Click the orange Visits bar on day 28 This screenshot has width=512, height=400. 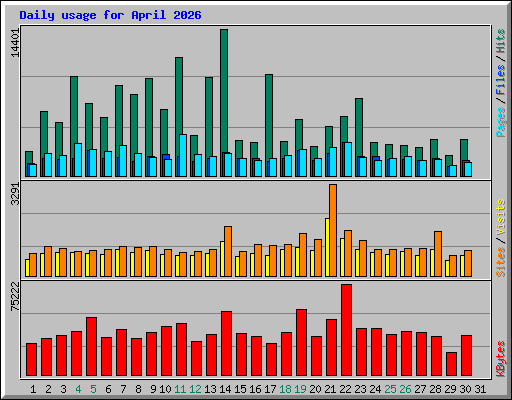point(438,254)
